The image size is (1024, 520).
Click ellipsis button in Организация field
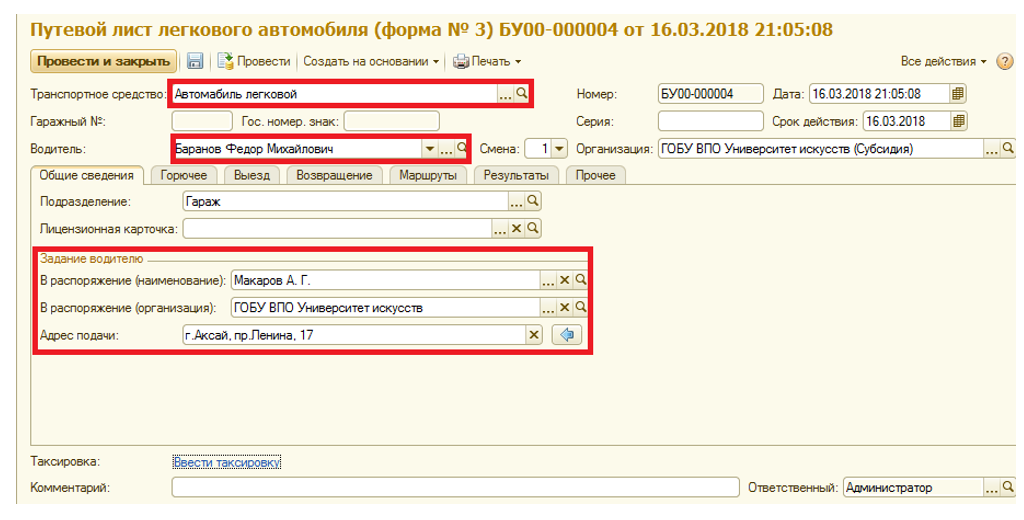(x=991, y=150)
